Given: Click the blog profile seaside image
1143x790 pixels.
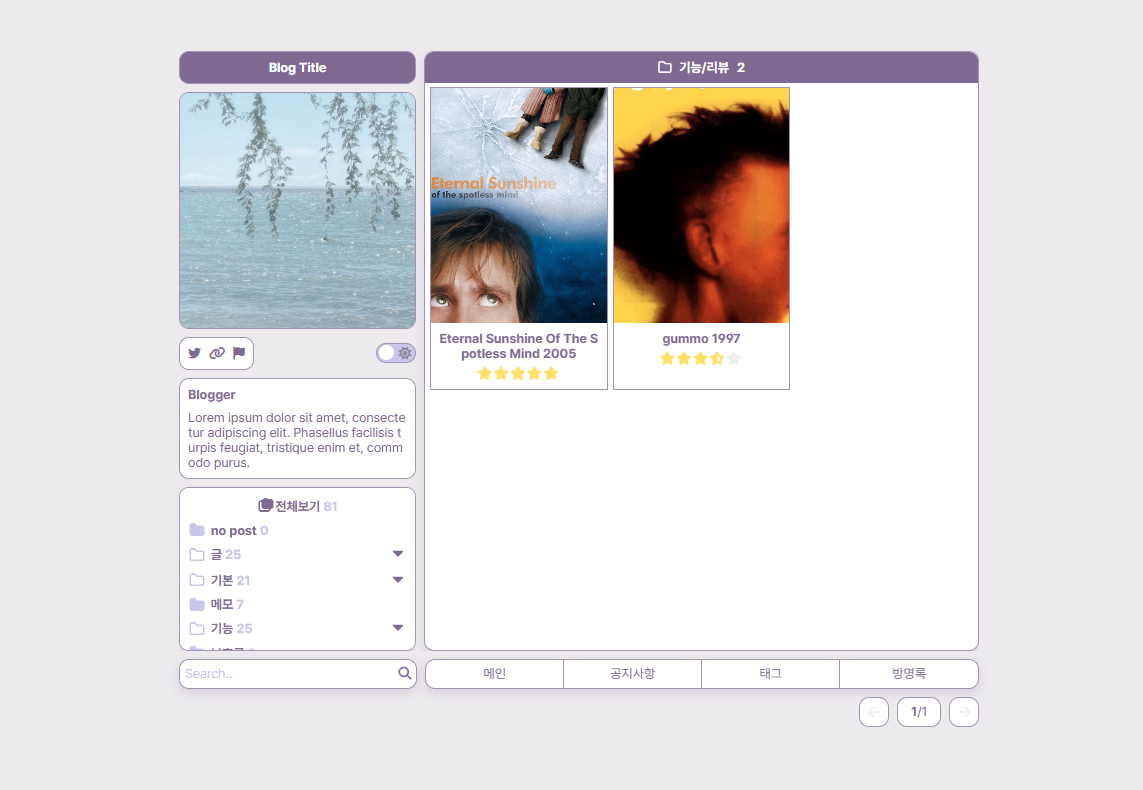Looking at the screenshot, I should (297, 211).
